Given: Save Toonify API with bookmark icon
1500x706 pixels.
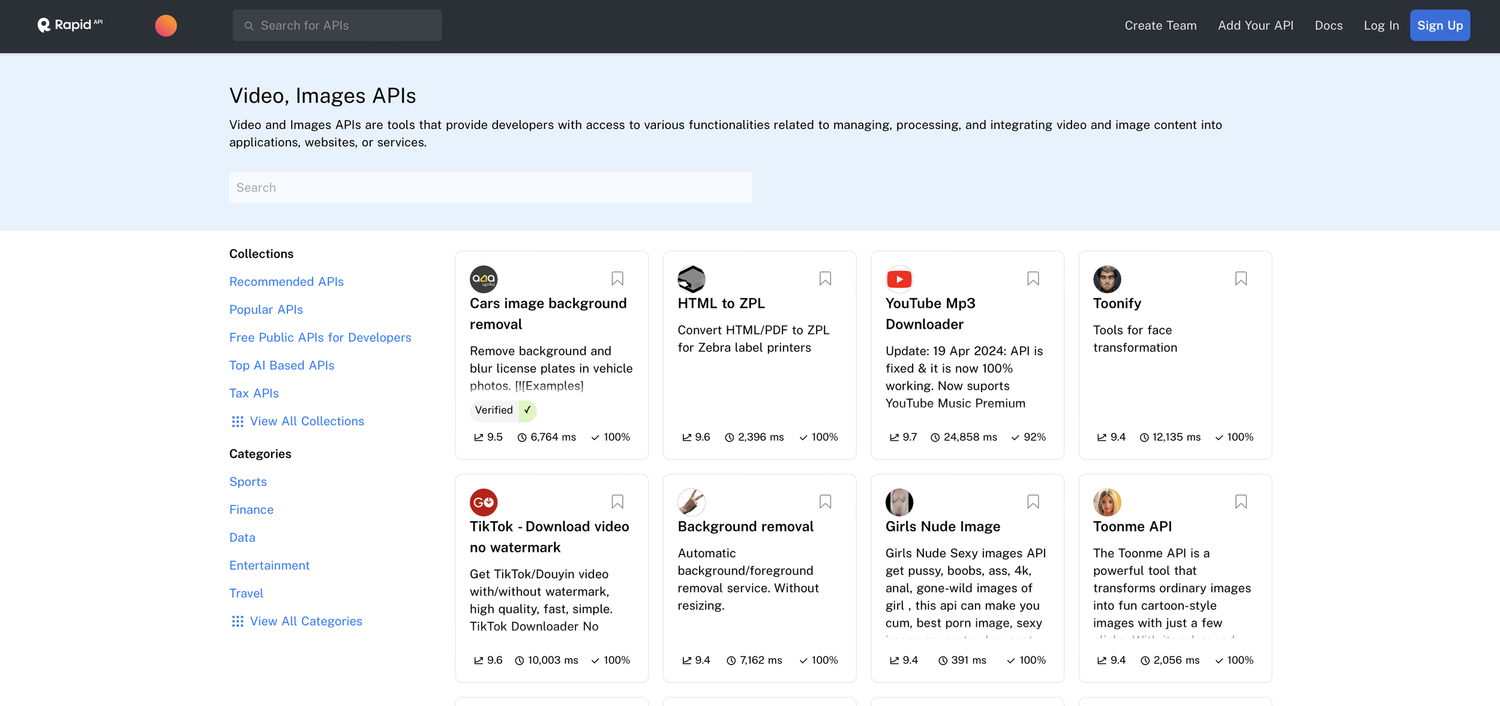Looking at the screenshot, I should (x=1241, y=279).
